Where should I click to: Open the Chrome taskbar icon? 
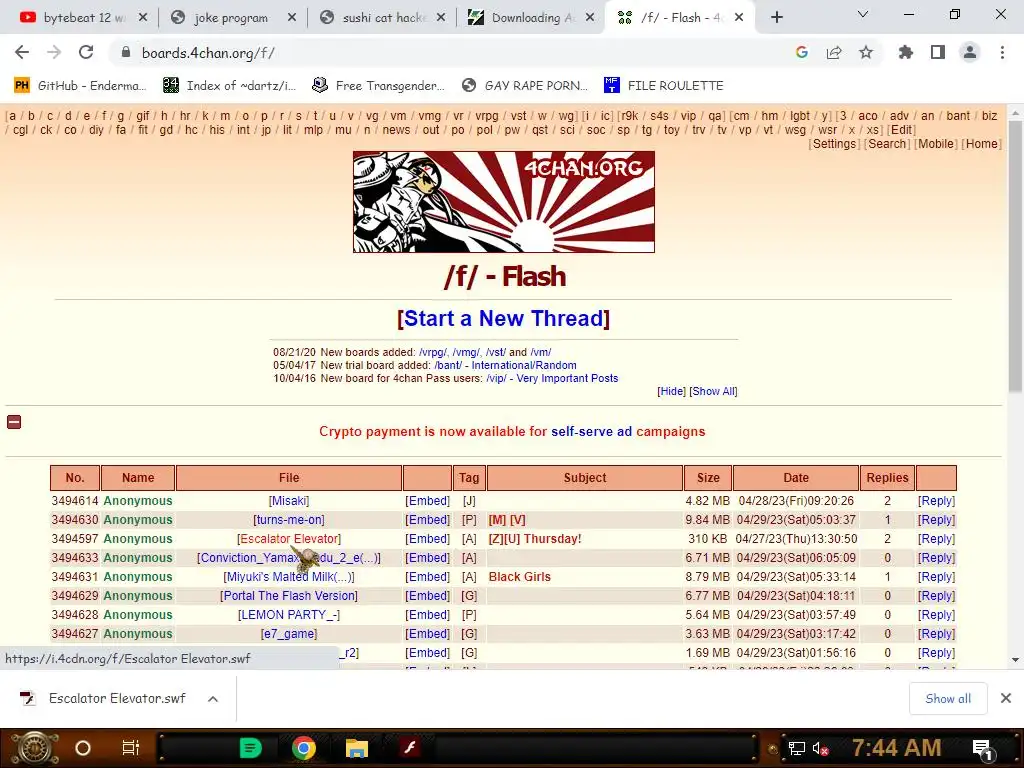point(304,748)
